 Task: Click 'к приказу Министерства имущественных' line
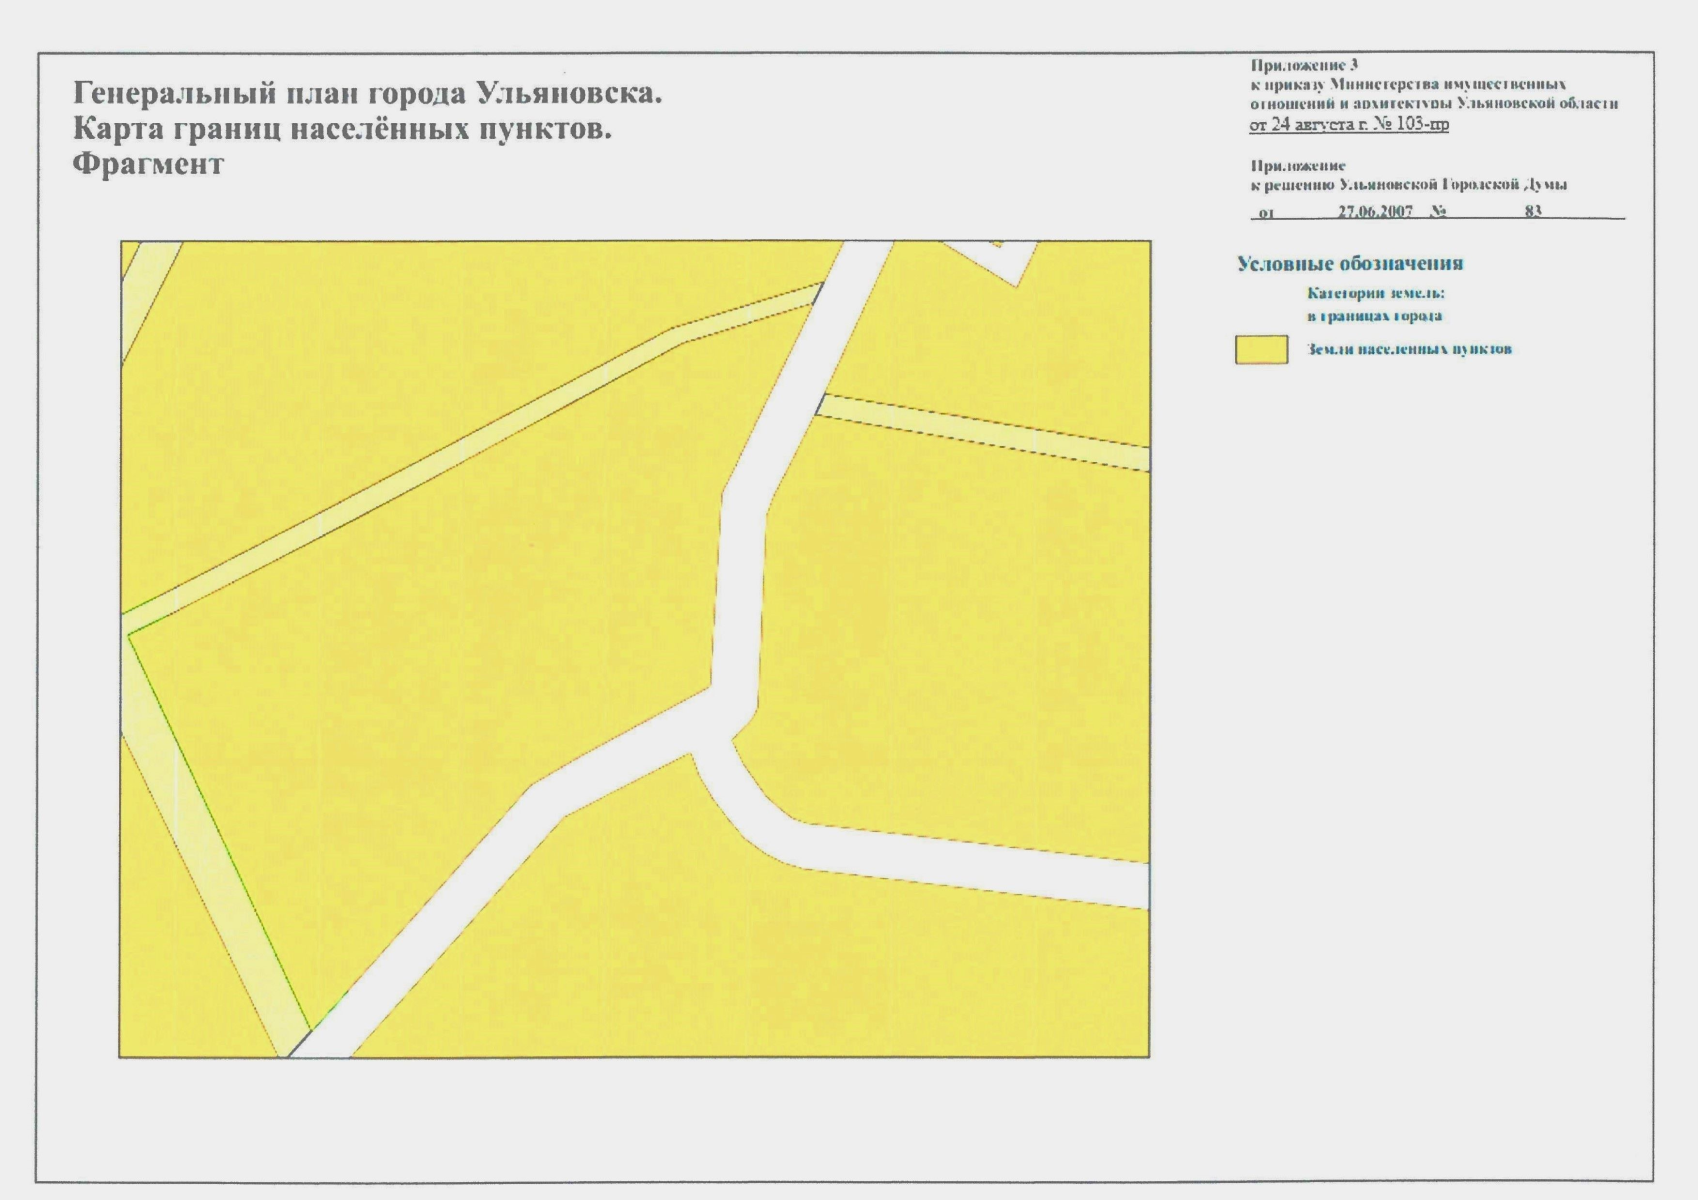pos(1408,84)
